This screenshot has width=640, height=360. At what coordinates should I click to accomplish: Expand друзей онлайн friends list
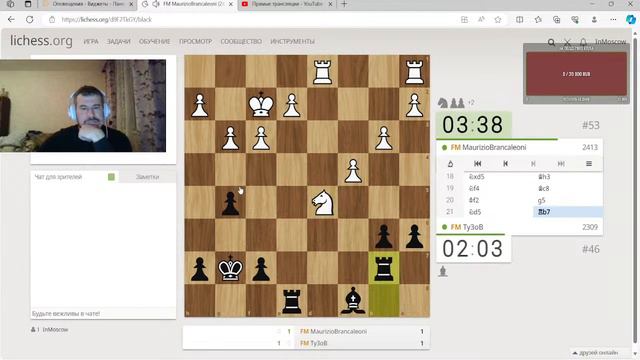tap(596, 352)
